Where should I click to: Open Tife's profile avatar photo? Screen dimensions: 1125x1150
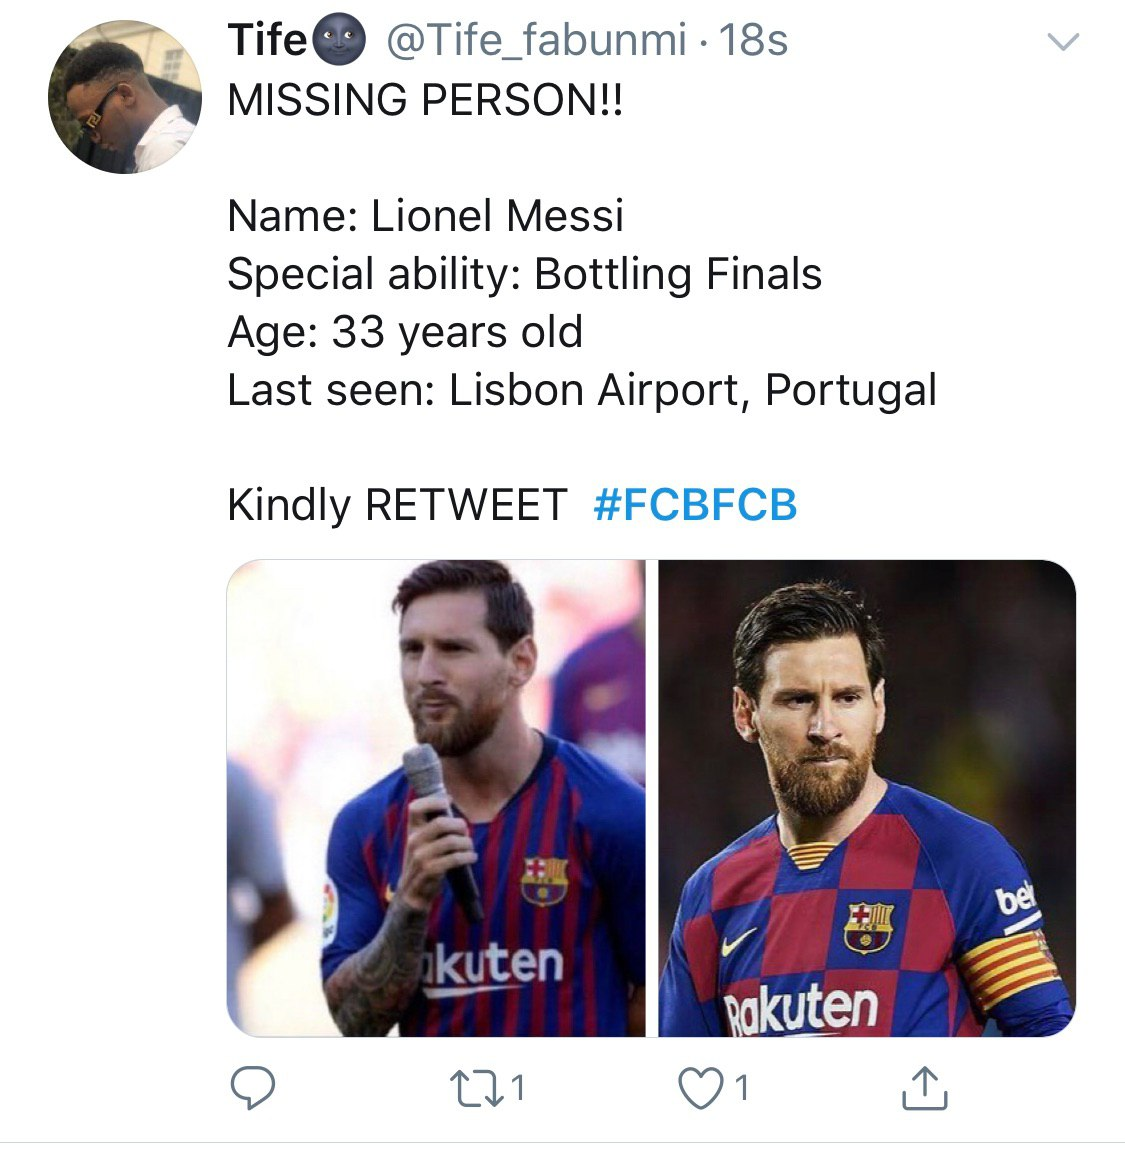point(126,95)
